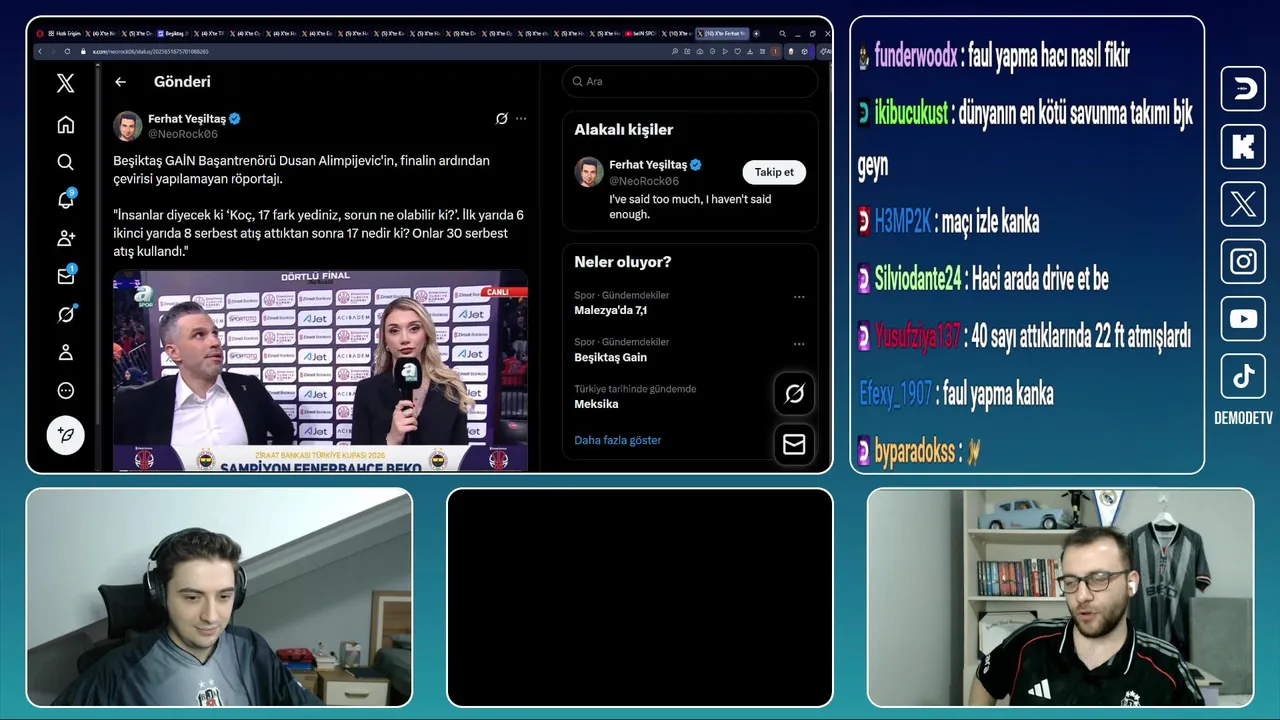The height and width of the screenshot is (720, 1280).
Task: Open the Notifications bell icon
Action: click(66, 199)
